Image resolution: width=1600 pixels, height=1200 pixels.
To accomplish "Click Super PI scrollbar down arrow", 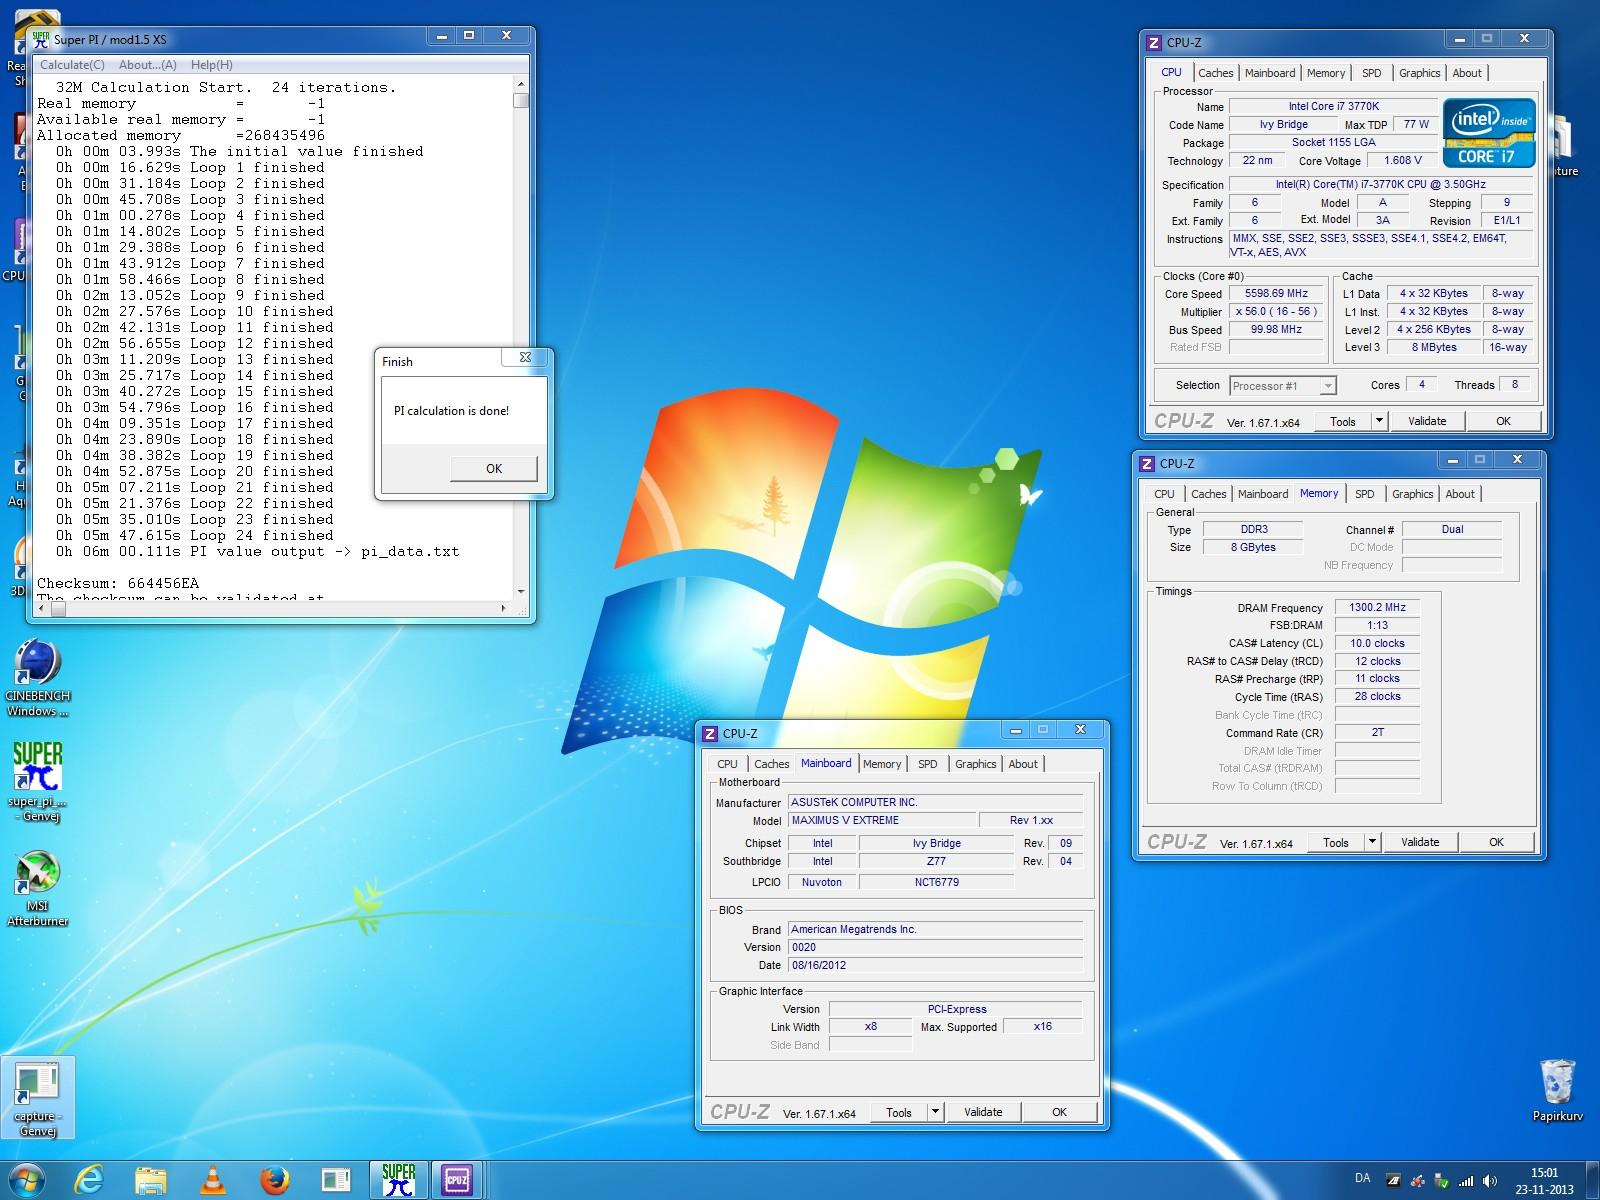I will 520,591.
